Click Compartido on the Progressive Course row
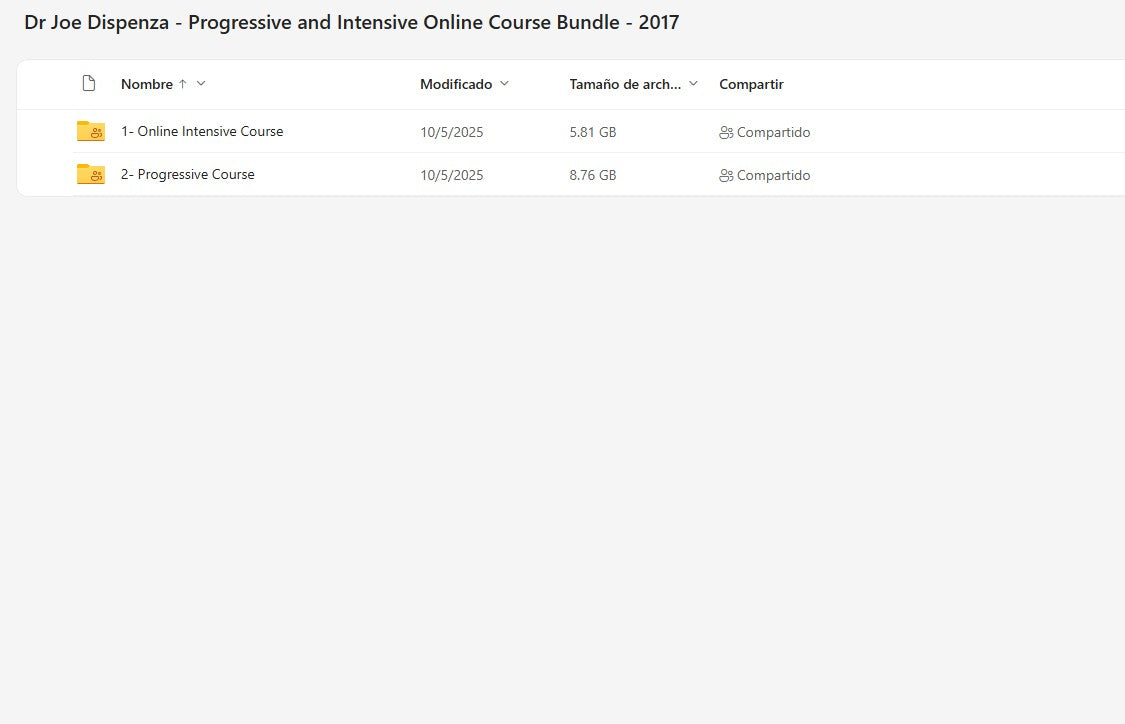1125x724 pixels. pyautogui.click(x=773, y=175)
